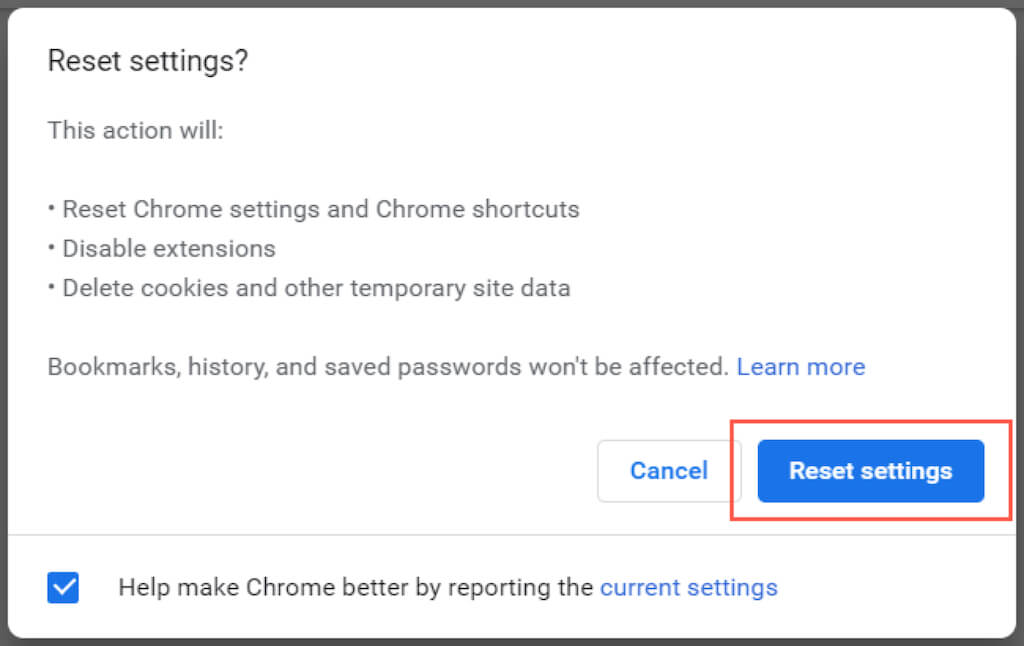Click the "Reset settings?" dialog title
The height and width of the screenshot is (646, 1024).
click(x=148, y=61)
